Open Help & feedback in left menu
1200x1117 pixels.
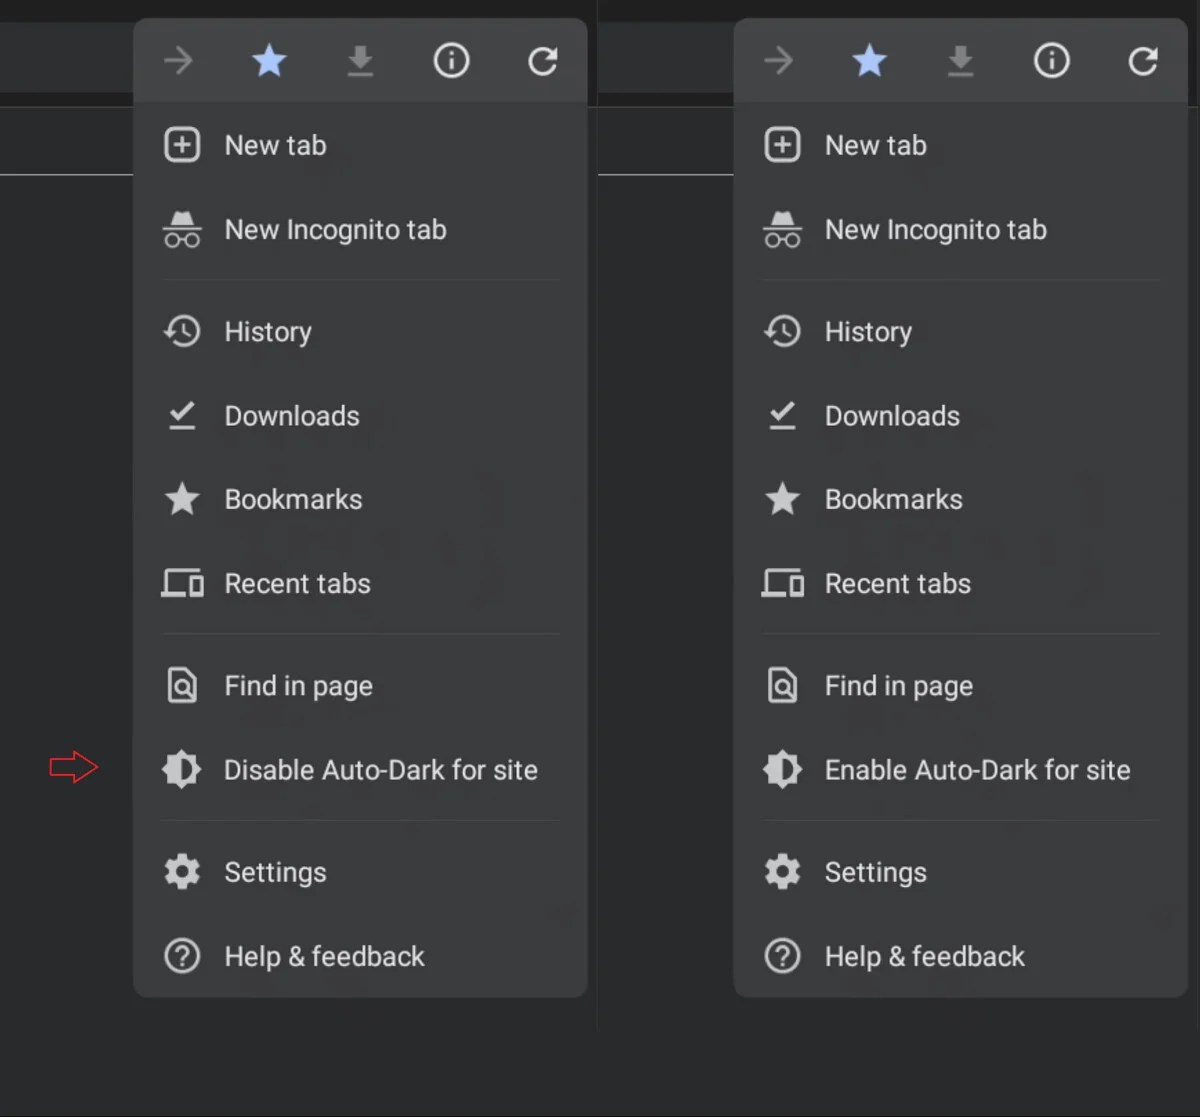360,956
